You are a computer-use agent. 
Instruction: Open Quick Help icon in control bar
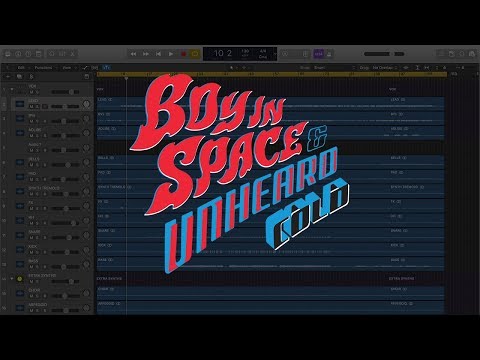pos(28,54)
